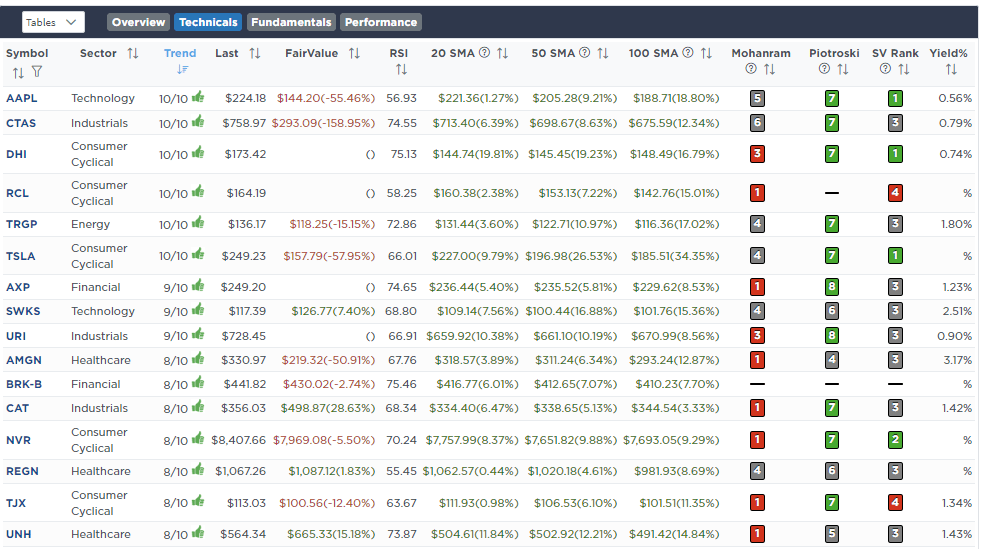The width and height of the screenshot is (981, 549).
Task: Sort by 100 SMA column arrows
Action: [x=706, y=53]
